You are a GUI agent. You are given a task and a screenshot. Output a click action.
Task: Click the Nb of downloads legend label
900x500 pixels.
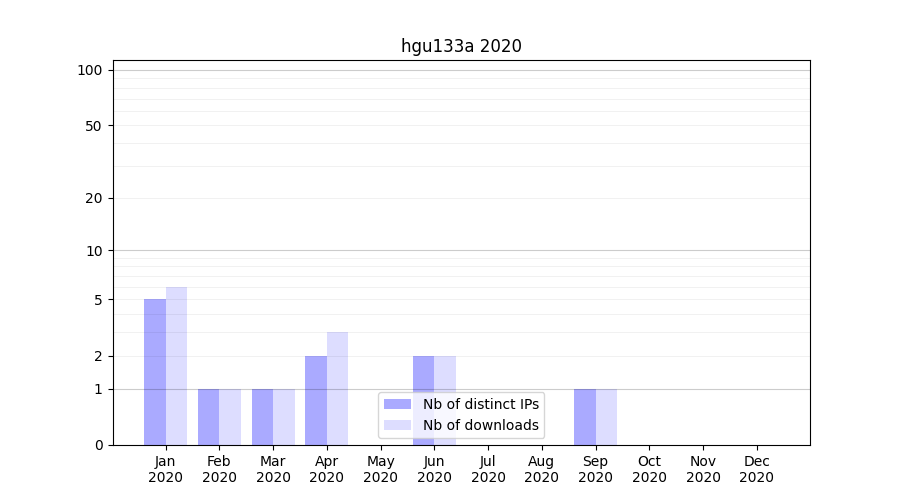(480, 425)
